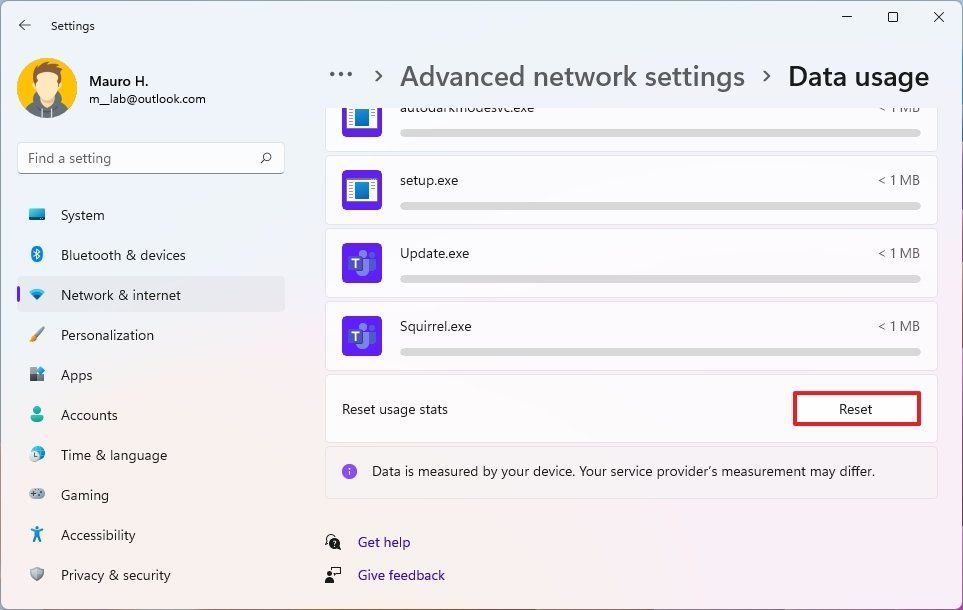Image resolution: width=963 pixels, height=610 pixels.
Task: Select the Accounts people icon
Action: [x=37, y=415]
